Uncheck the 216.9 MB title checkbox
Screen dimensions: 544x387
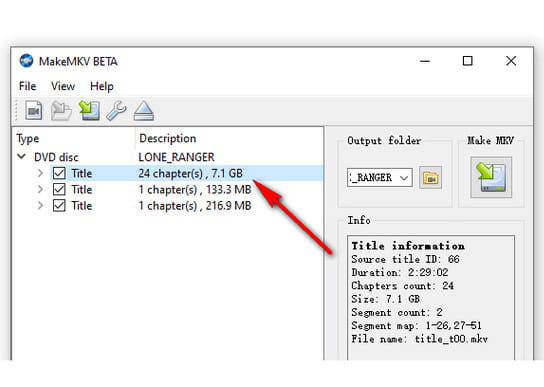59,205
